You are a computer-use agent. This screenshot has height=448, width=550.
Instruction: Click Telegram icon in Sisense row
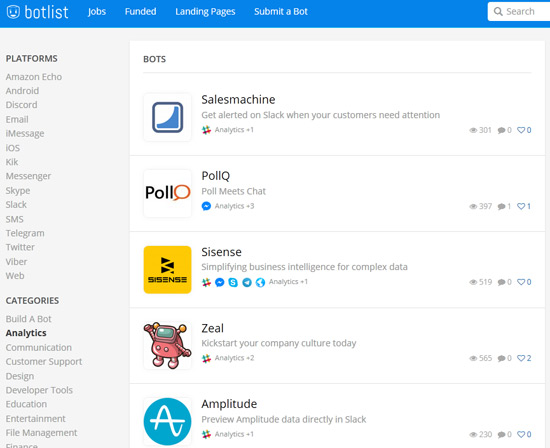pos(247,282)
